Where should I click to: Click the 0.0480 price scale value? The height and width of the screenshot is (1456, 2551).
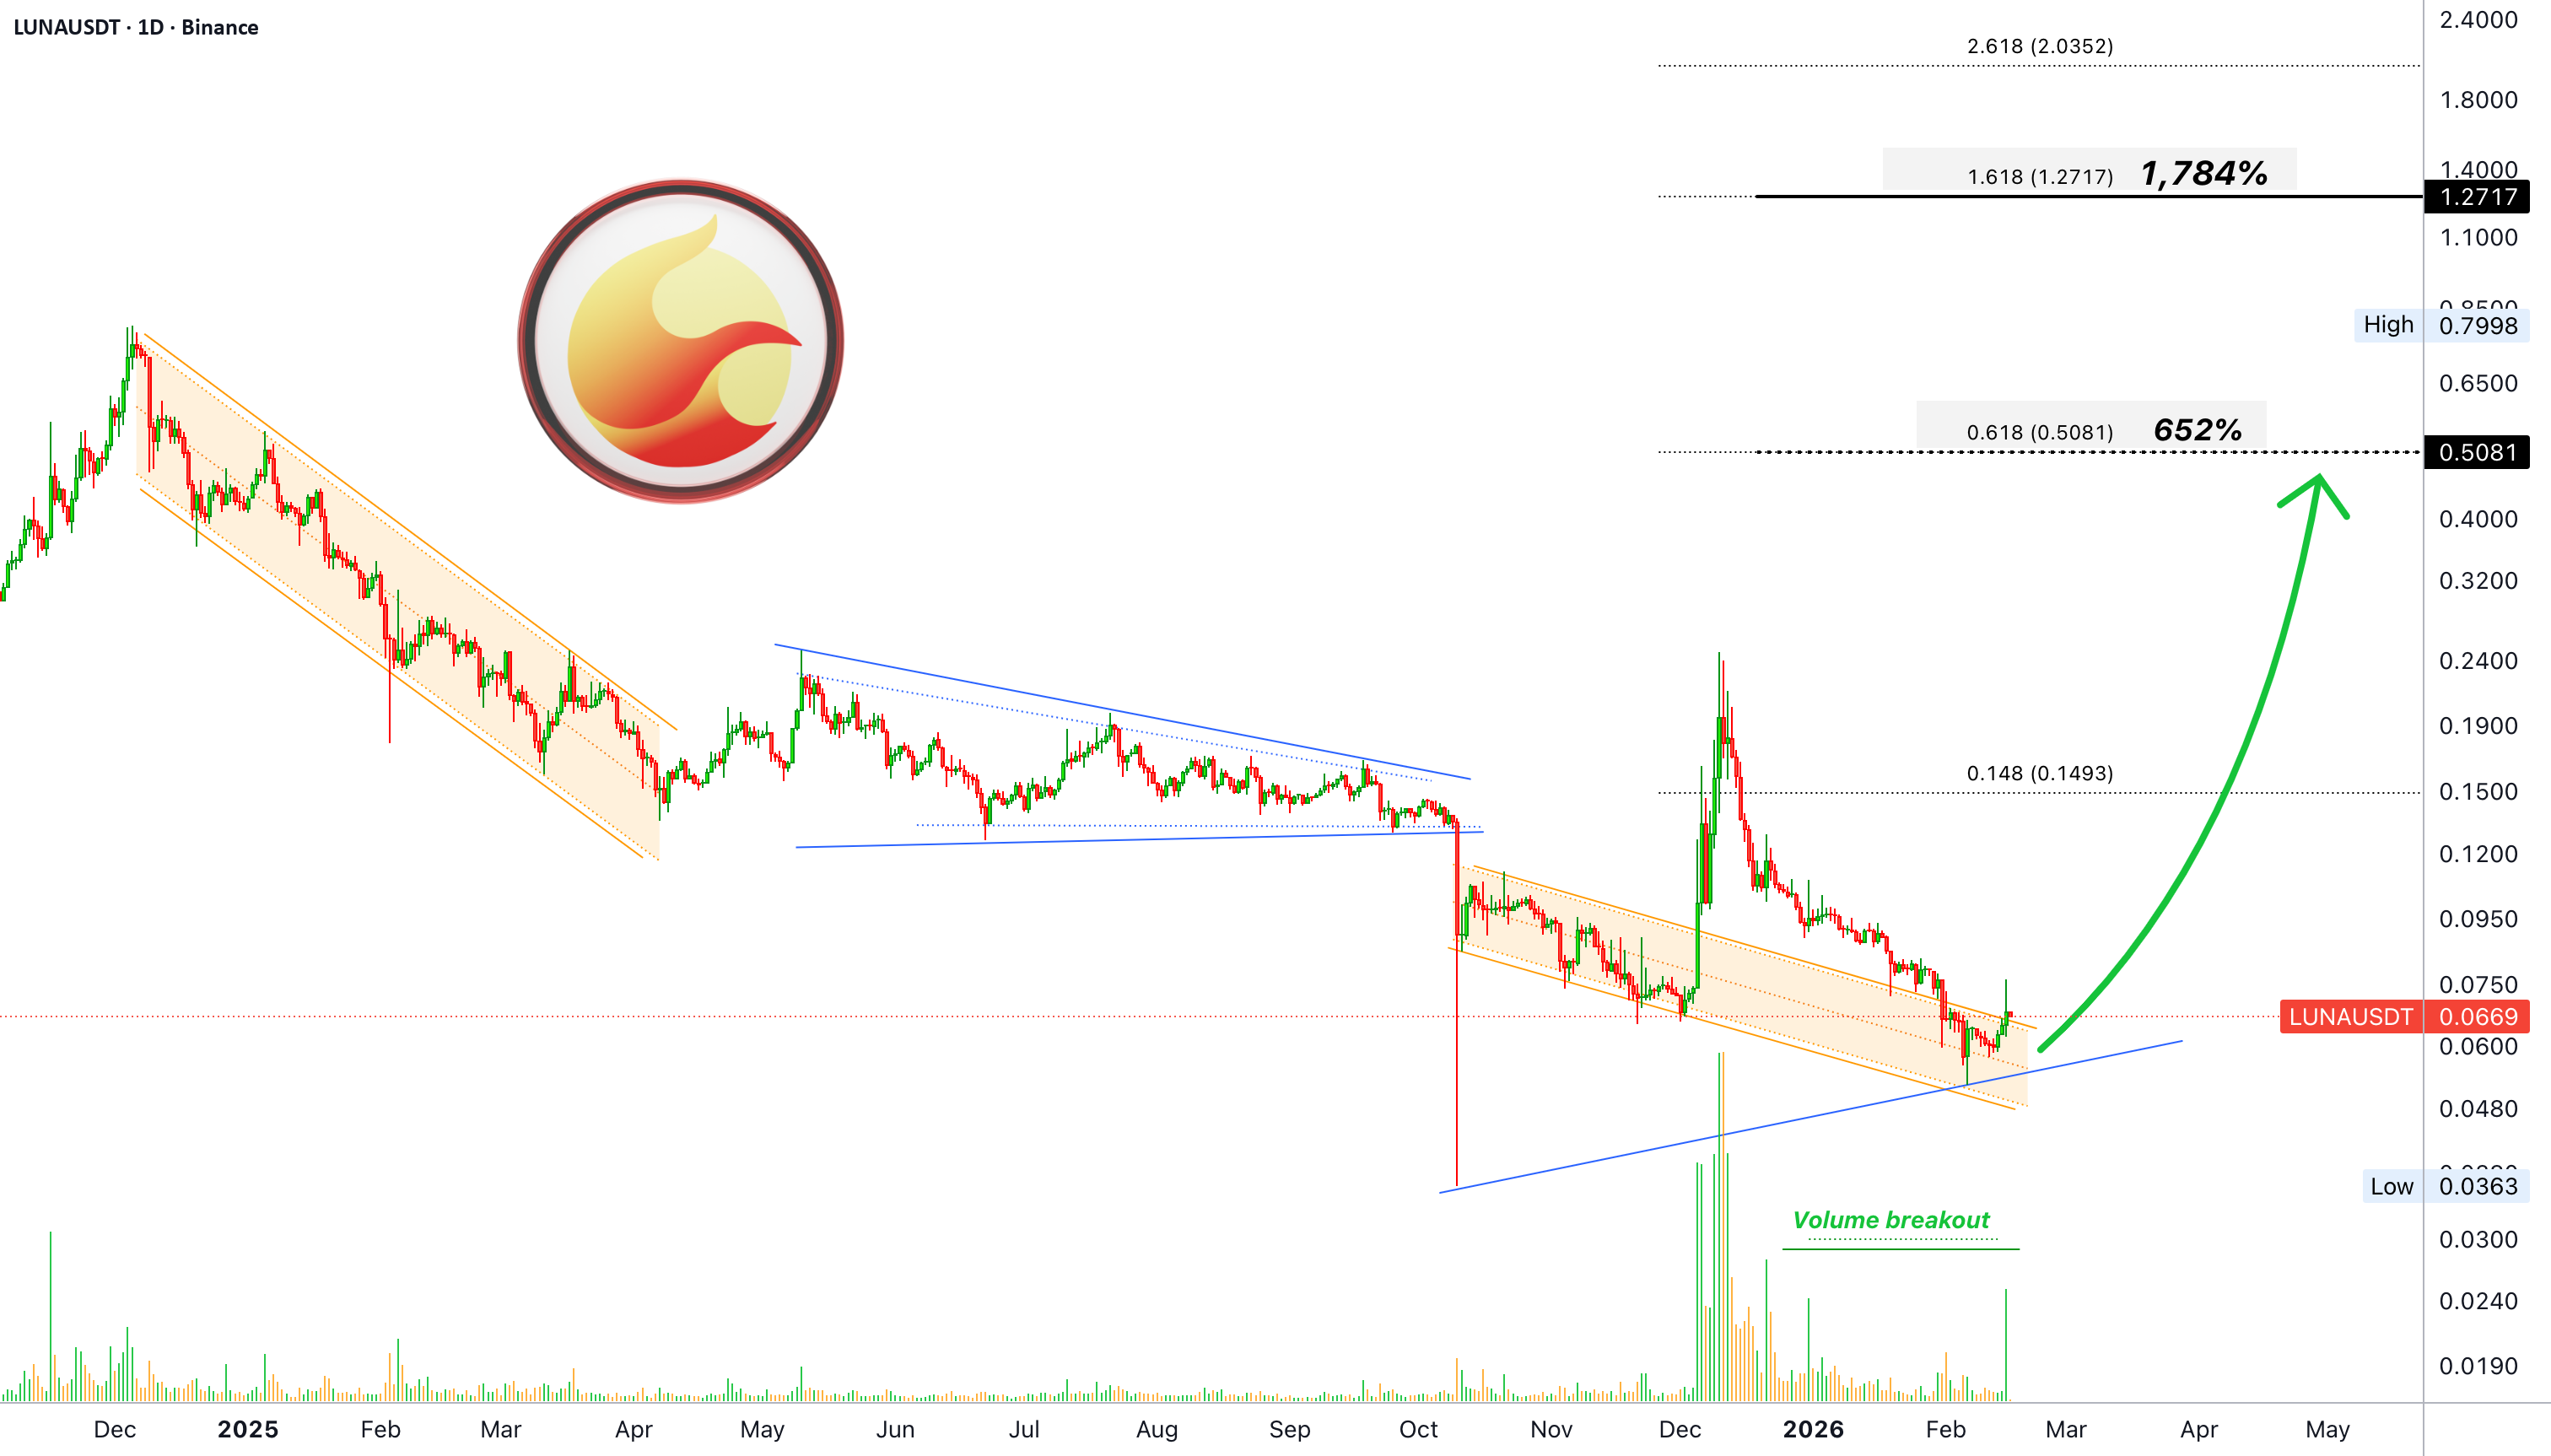(x=2478, y=1108)
